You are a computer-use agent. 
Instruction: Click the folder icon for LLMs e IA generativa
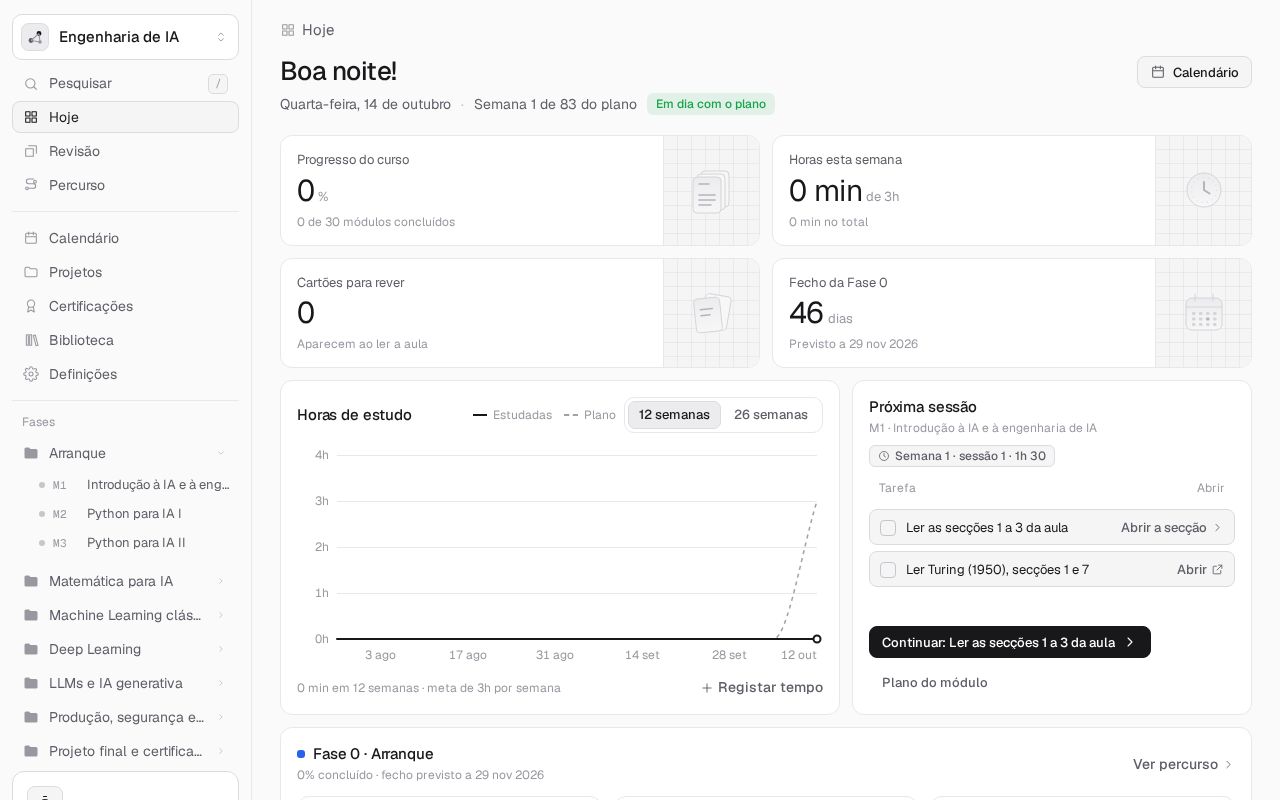click(x=31, y=683)
